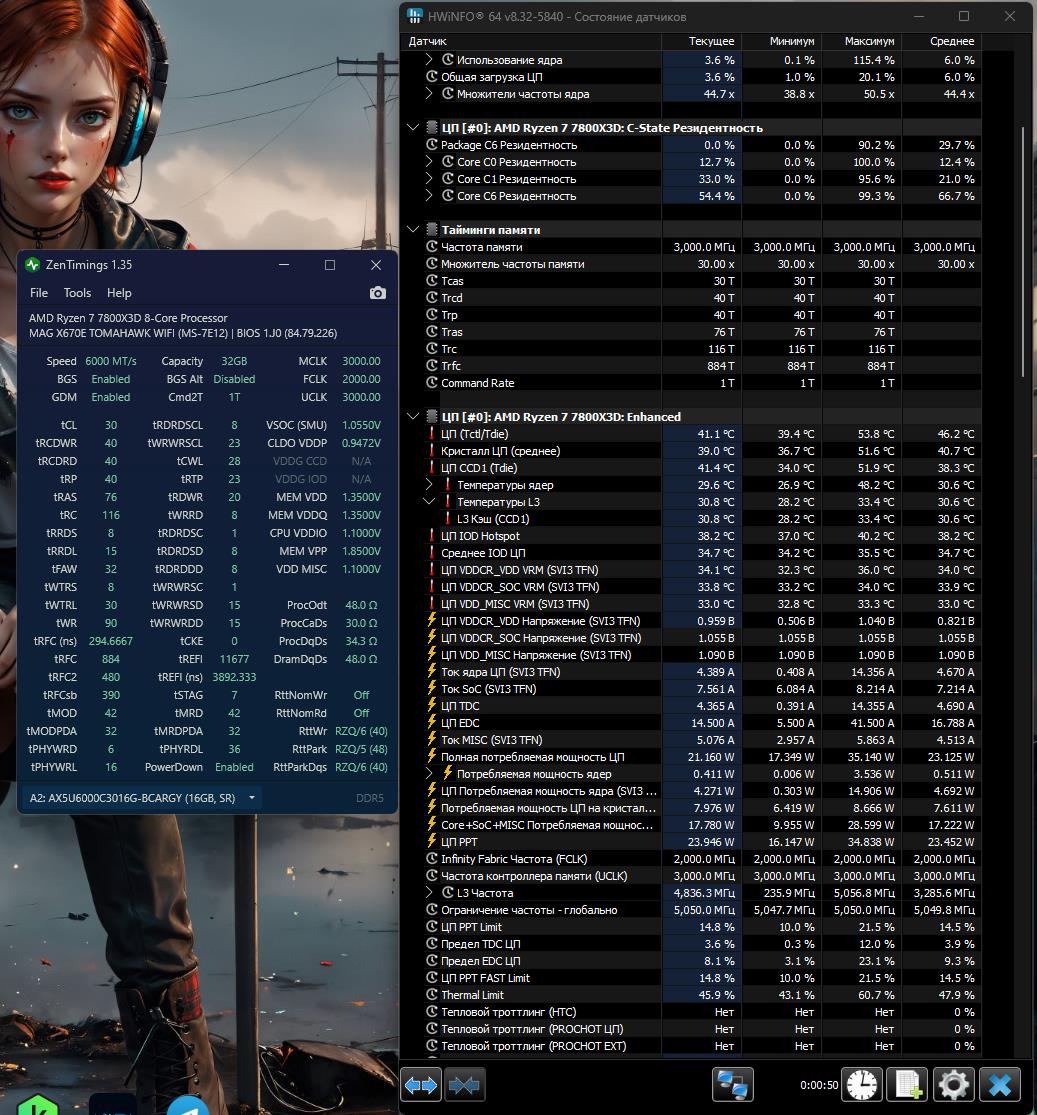Open HWiNFO sensor settings gear icon
This screenshot has height=1115, width=1037.
point(954,1085)
